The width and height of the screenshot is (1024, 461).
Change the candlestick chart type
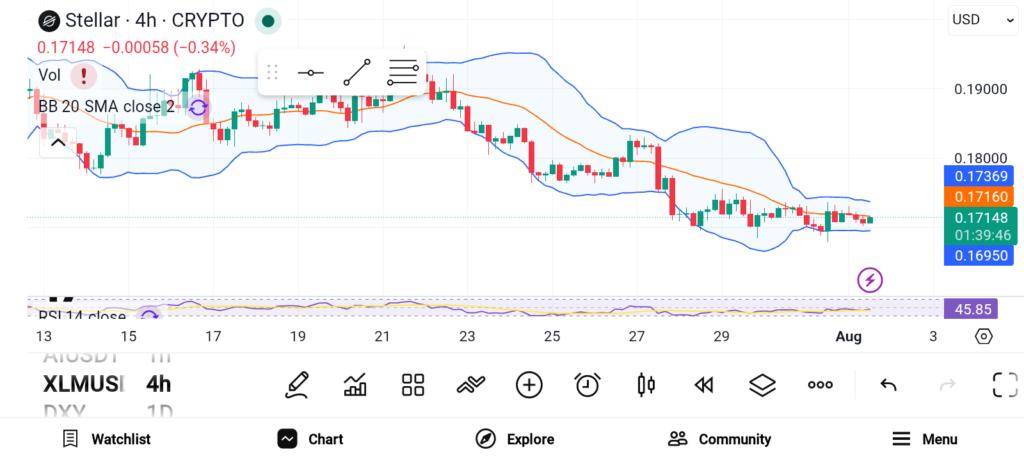click(645, 385)
